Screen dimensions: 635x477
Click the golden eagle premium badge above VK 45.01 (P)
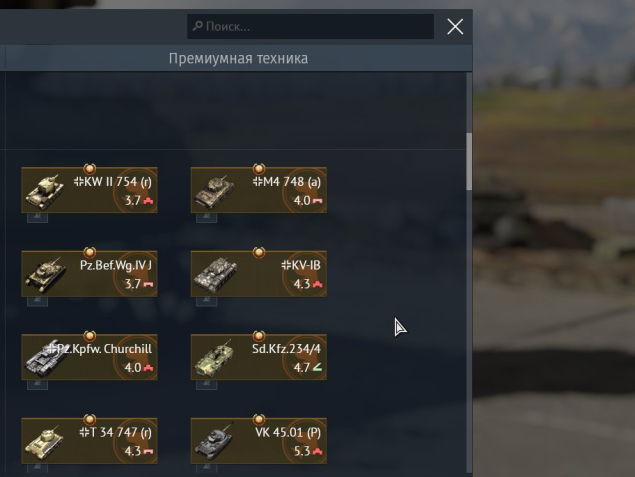click(x=259, y=419)
